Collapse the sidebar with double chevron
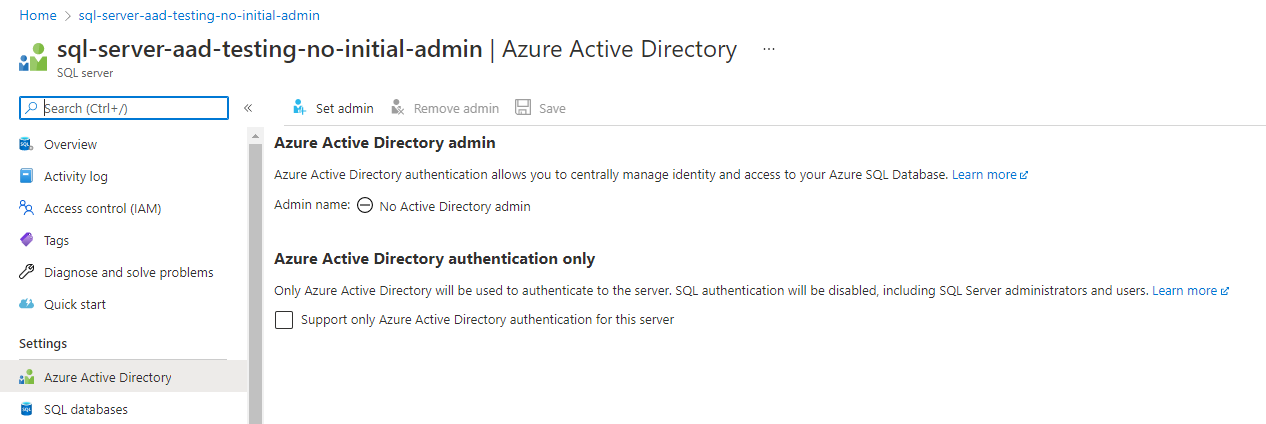The width and height of the screenshot is (1266, 424). pos(247,108)
